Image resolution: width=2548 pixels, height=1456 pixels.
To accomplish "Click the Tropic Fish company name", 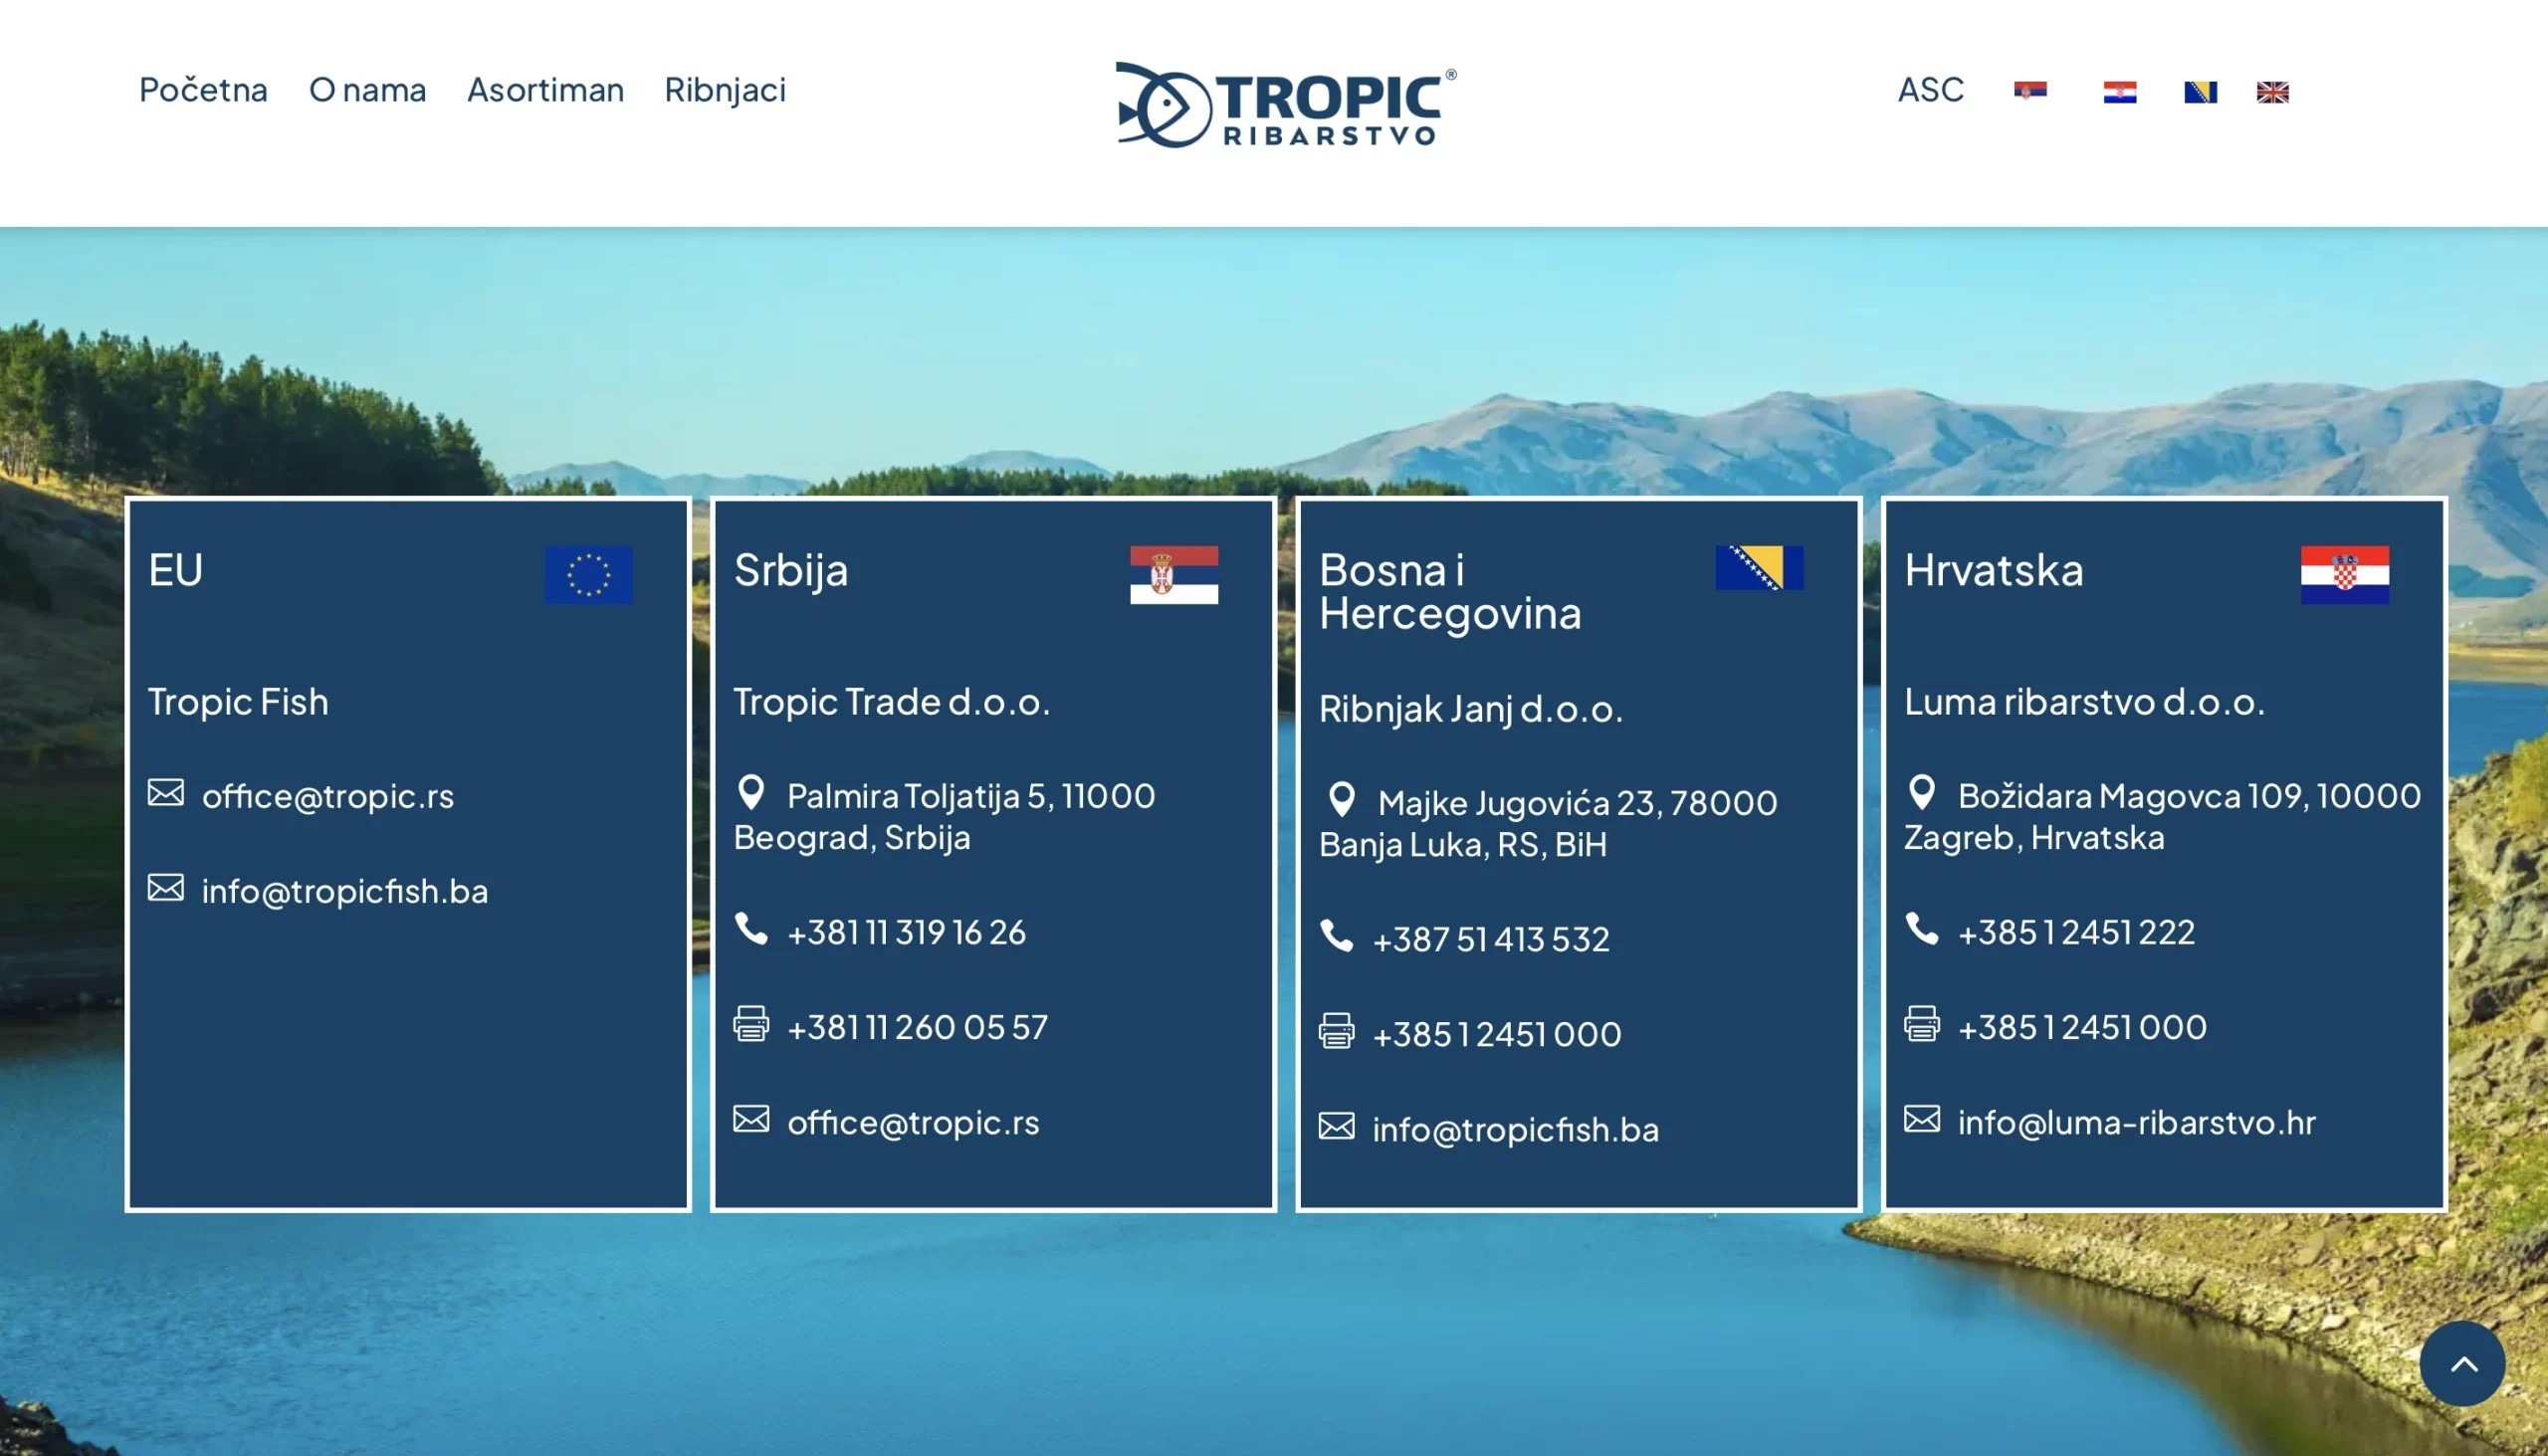I will click(238, 702).
